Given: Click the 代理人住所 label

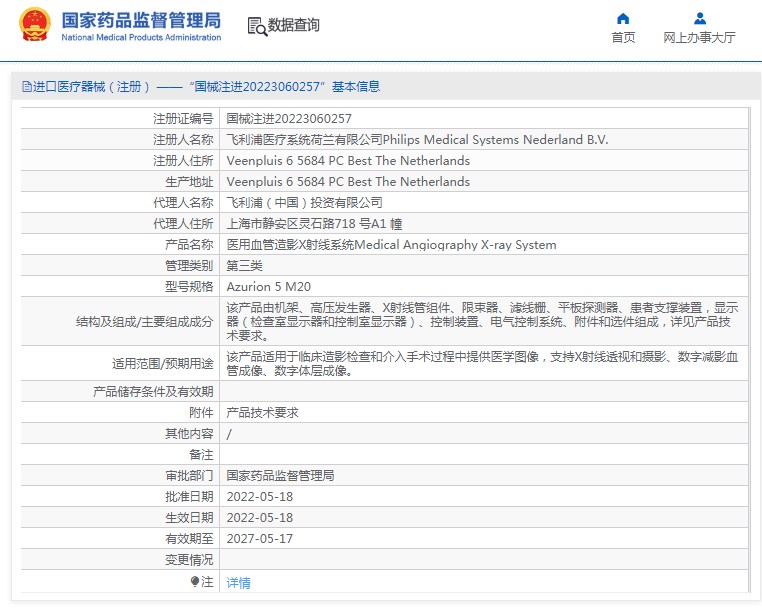Looking at the screenshot, I should point(183,224).
